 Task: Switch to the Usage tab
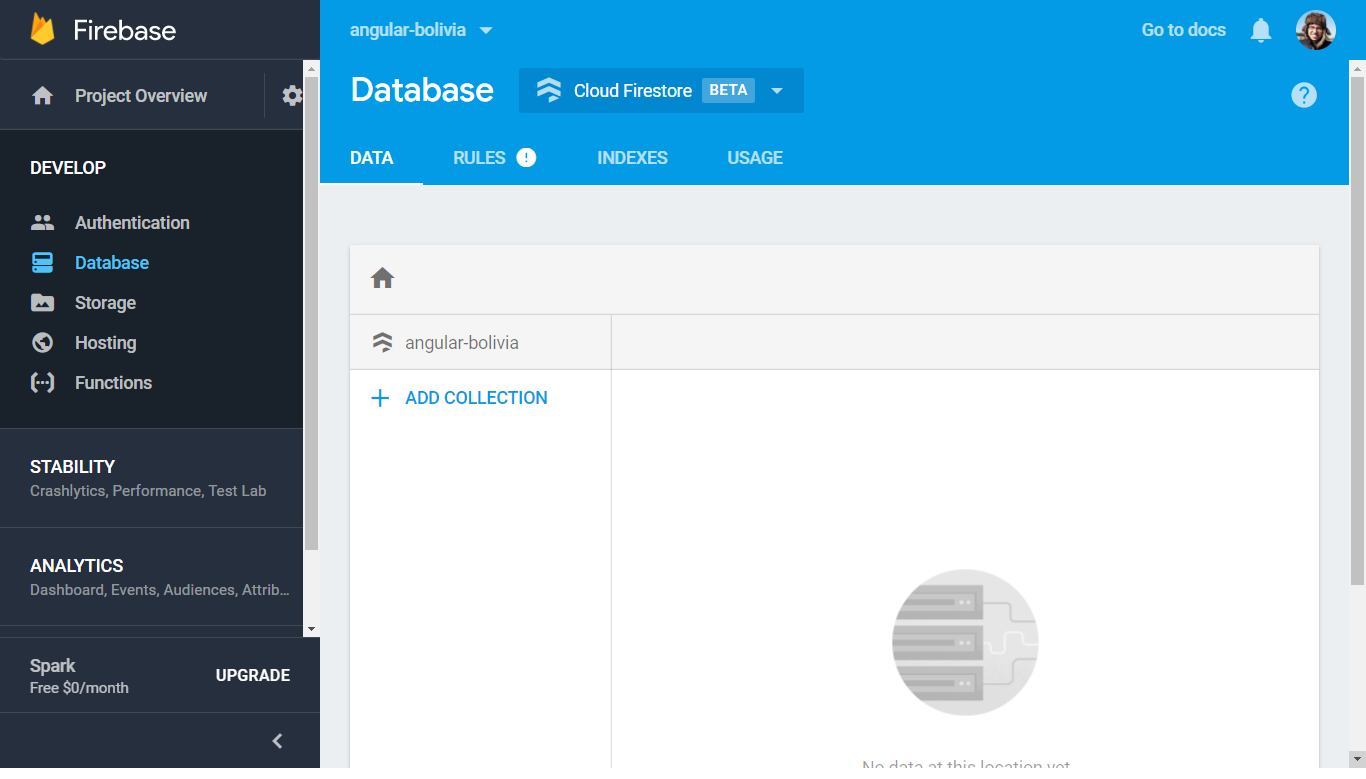(755, 158)
